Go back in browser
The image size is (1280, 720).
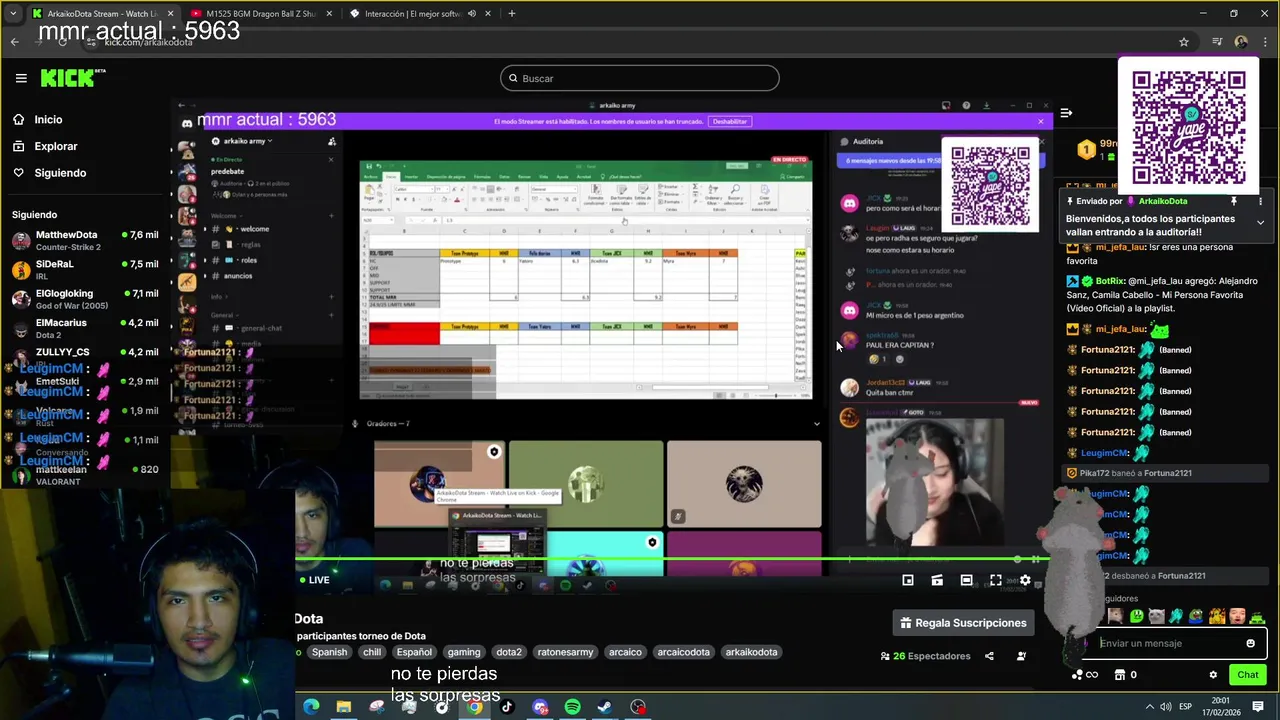(14, 42)
